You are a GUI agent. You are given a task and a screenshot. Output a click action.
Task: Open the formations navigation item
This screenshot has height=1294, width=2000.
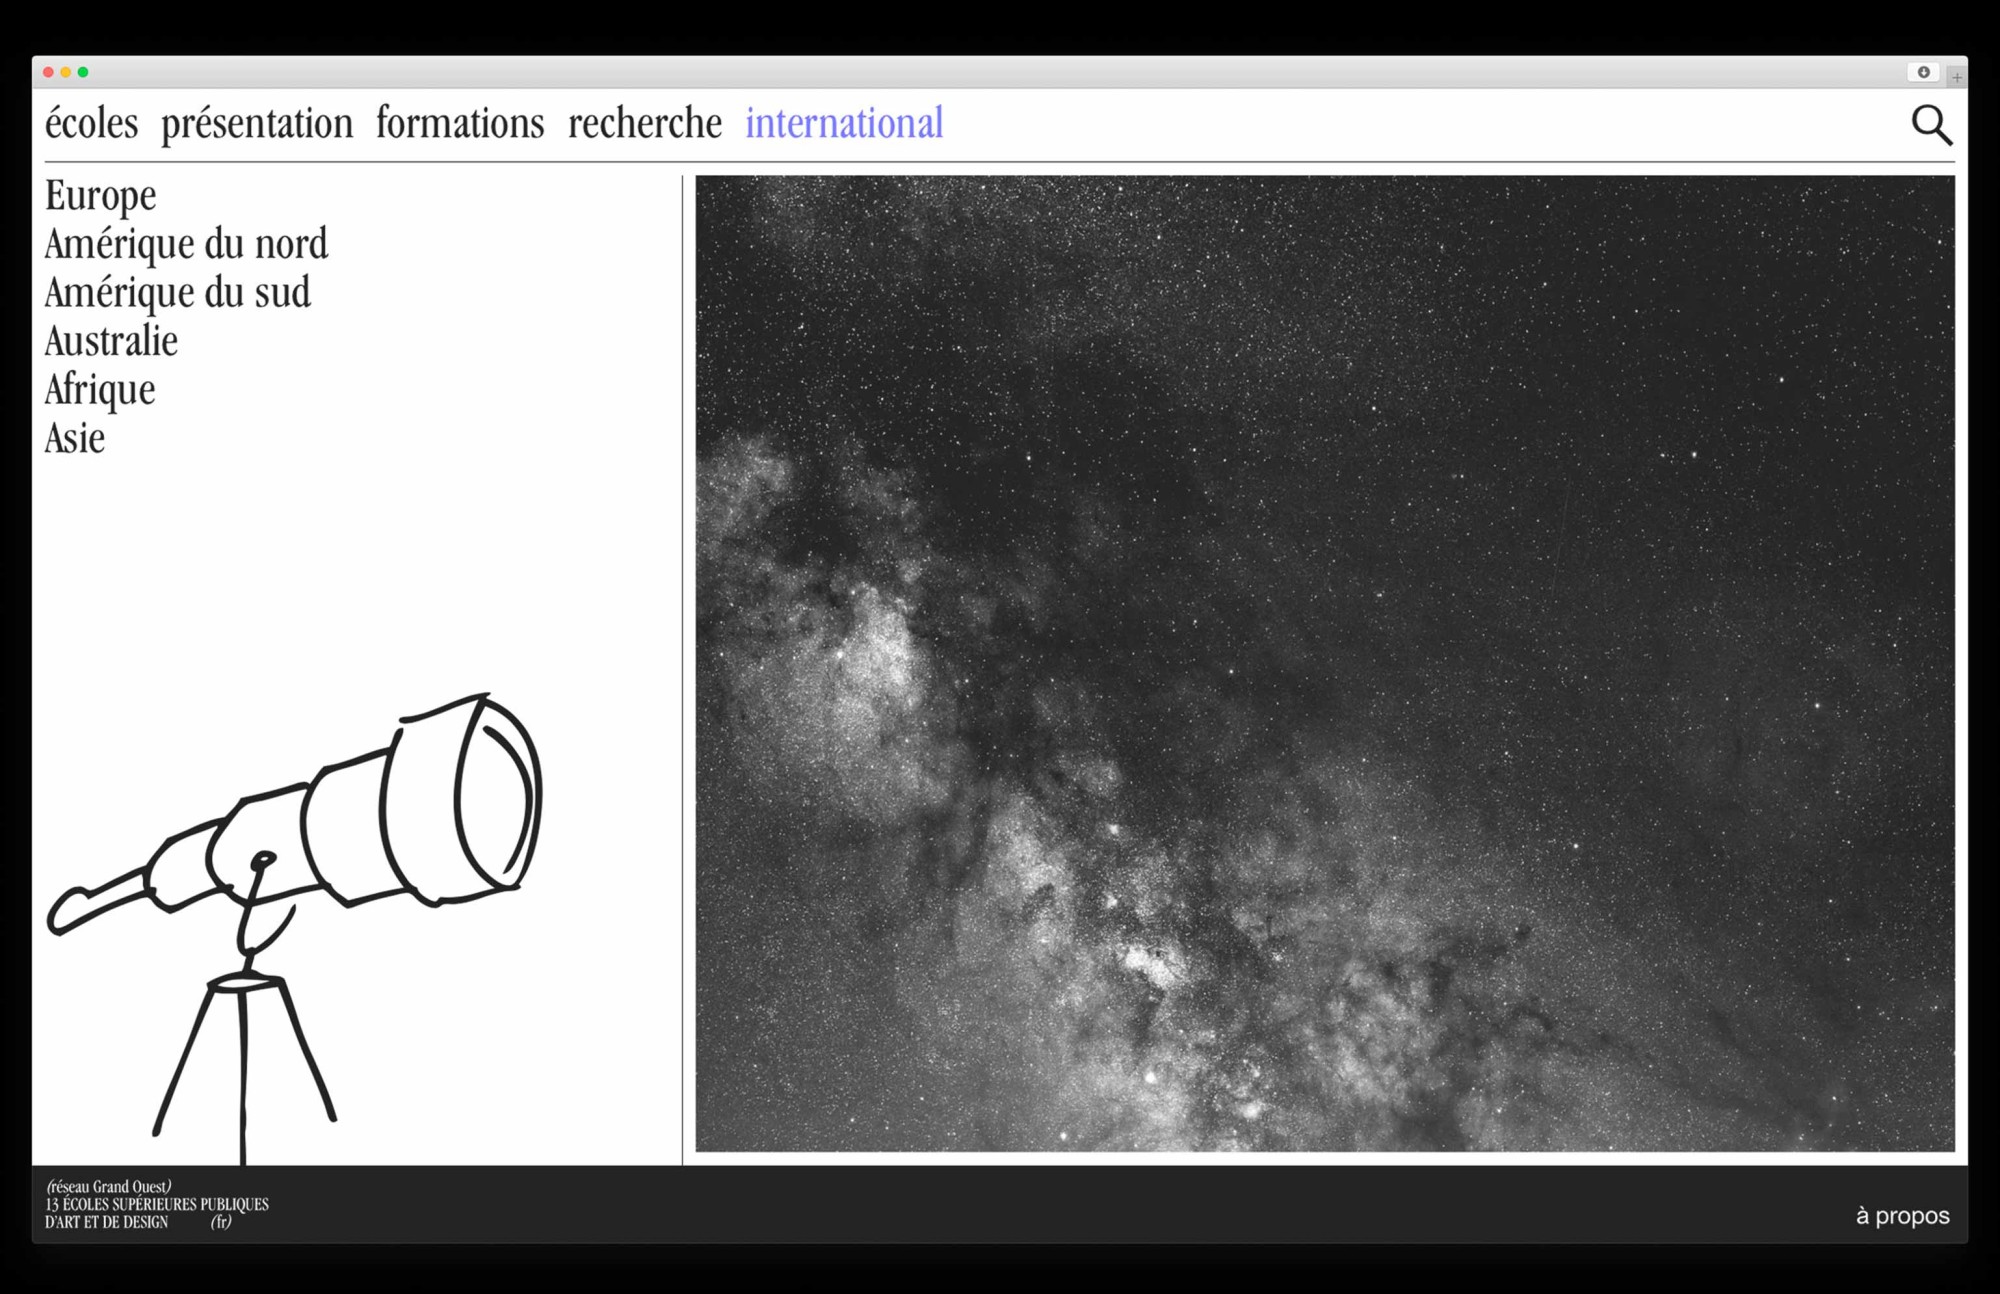click(x=460, y=124)
